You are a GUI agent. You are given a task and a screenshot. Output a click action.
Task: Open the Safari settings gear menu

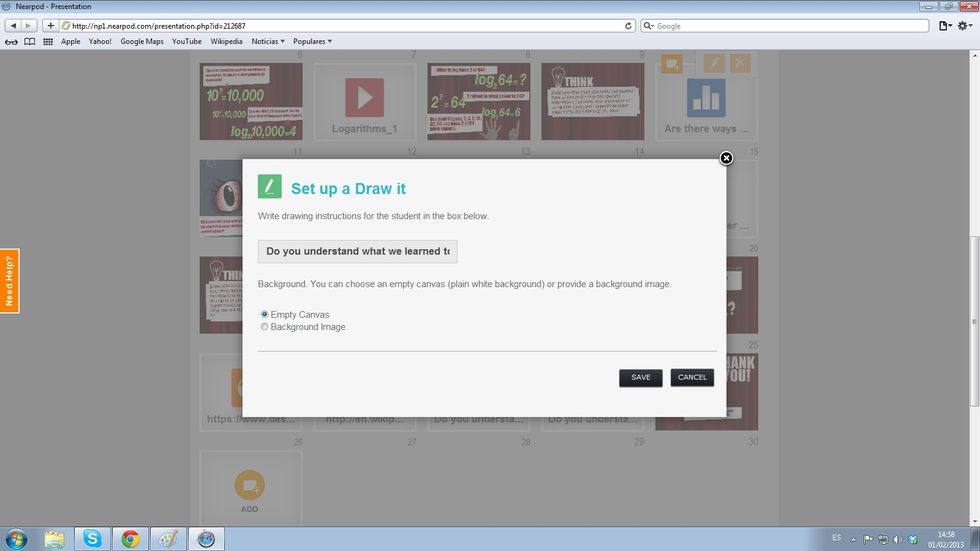click(x=966, y=26)
